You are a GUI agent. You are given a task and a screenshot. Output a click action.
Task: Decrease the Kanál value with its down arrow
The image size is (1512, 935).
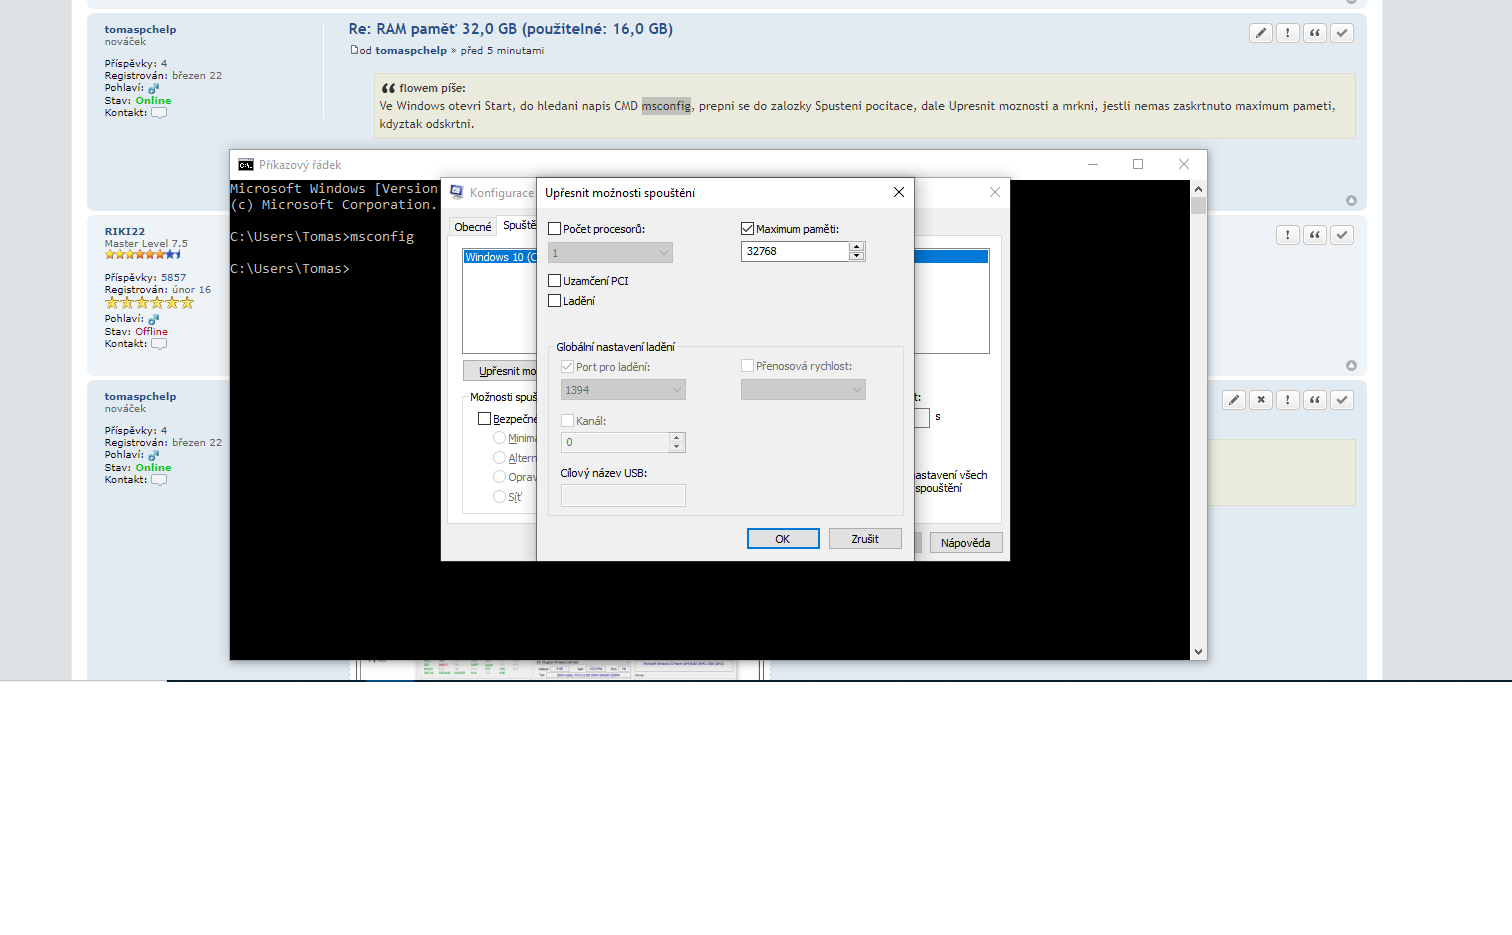[x=677, y=447]
